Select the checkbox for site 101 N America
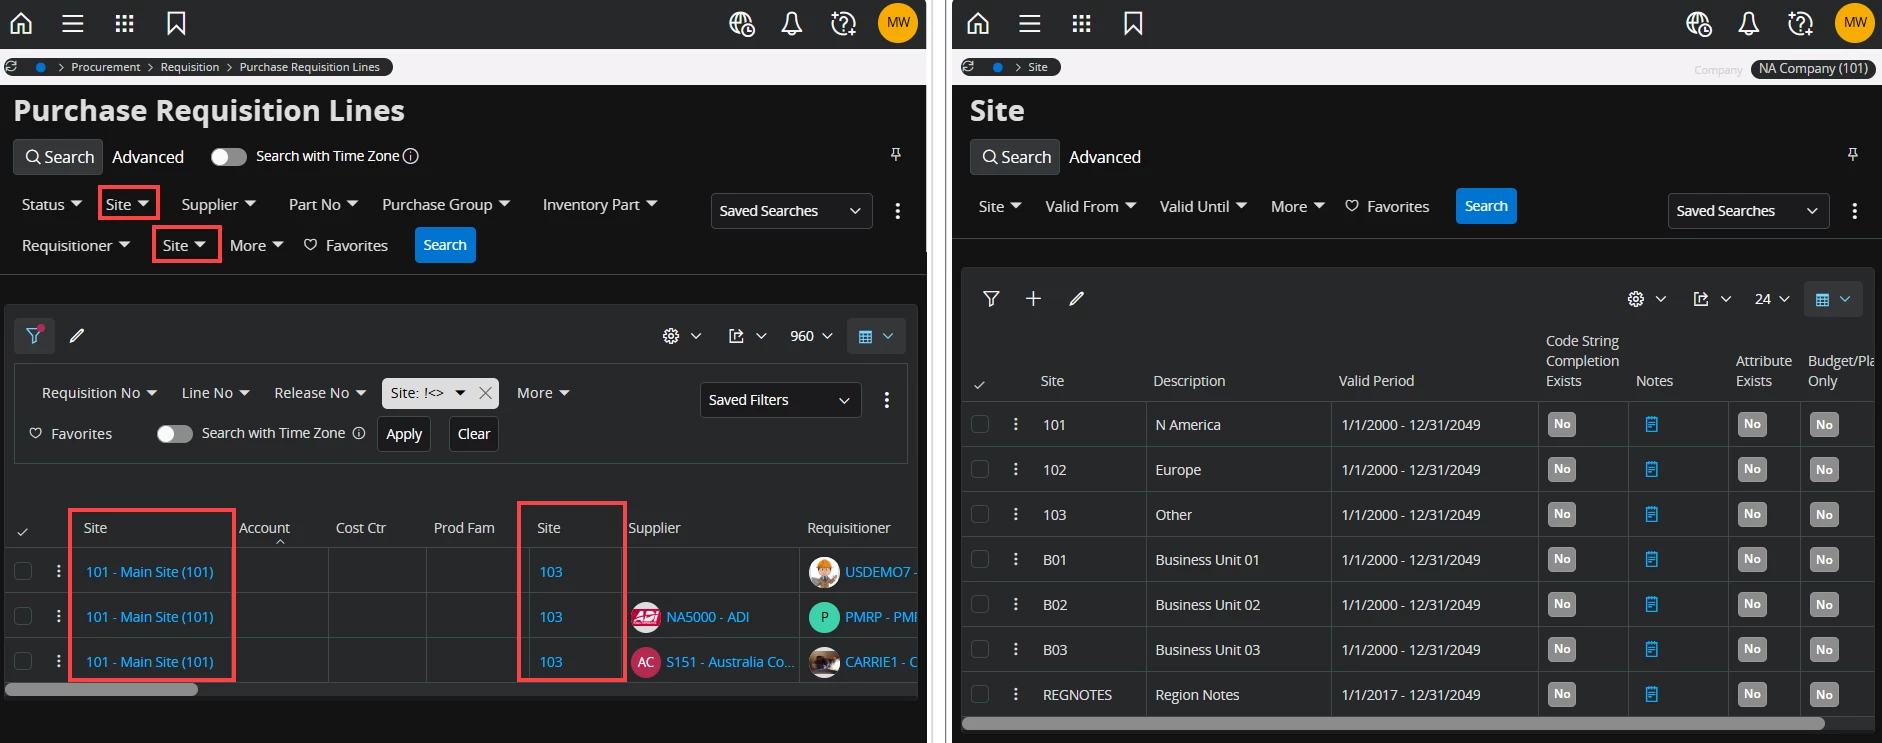 tap(980, 425)
